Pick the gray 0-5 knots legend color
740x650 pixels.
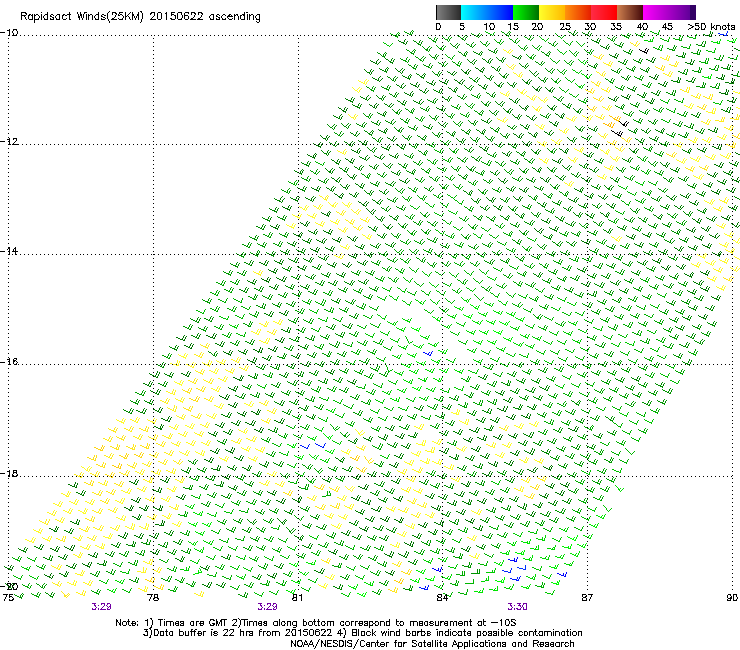[x=448, y=12]
